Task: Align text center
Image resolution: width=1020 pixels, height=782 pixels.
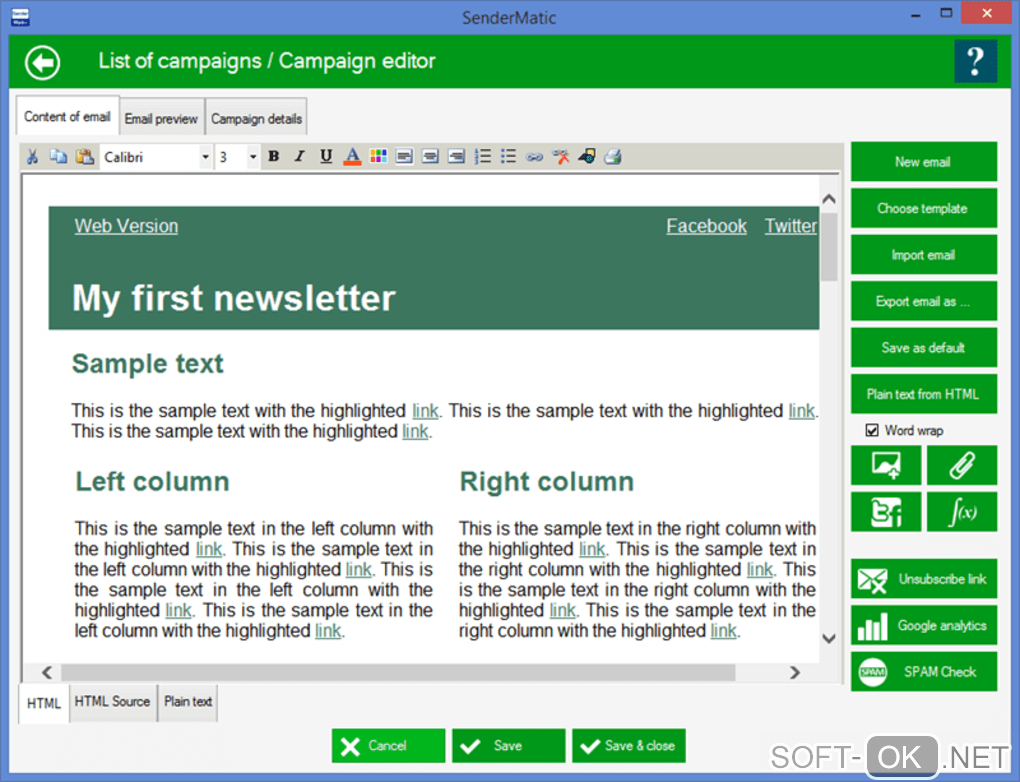Action: click(x=430, y=156)
